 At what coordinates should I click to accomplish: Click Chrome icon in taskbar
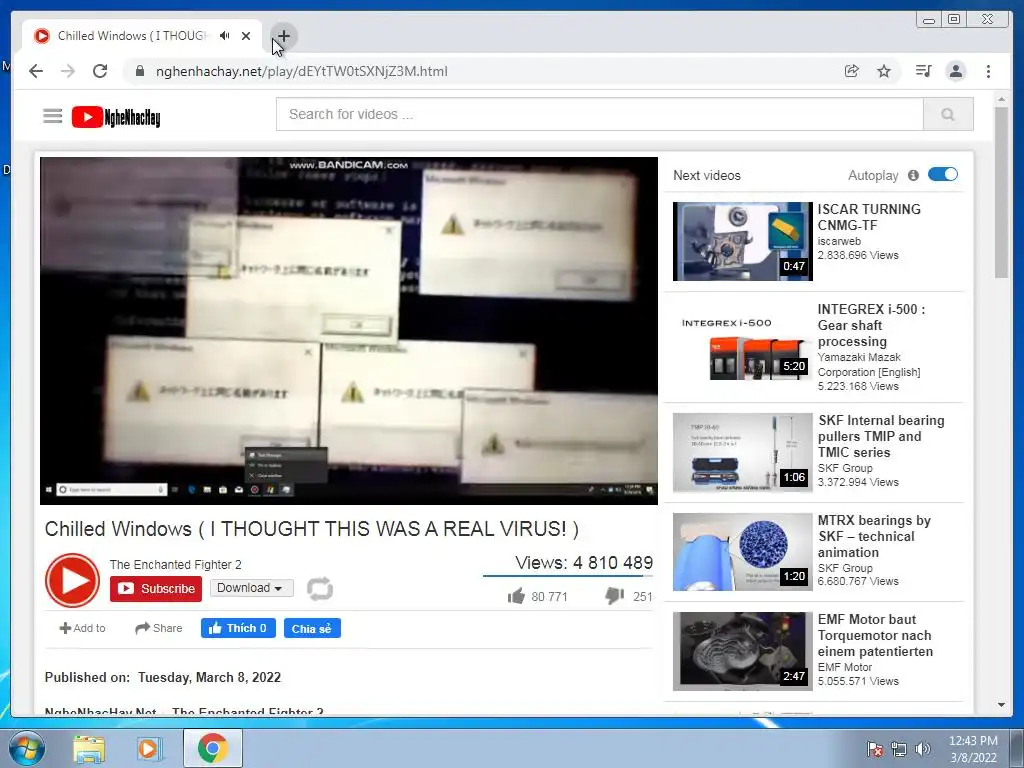pos(212,748)
